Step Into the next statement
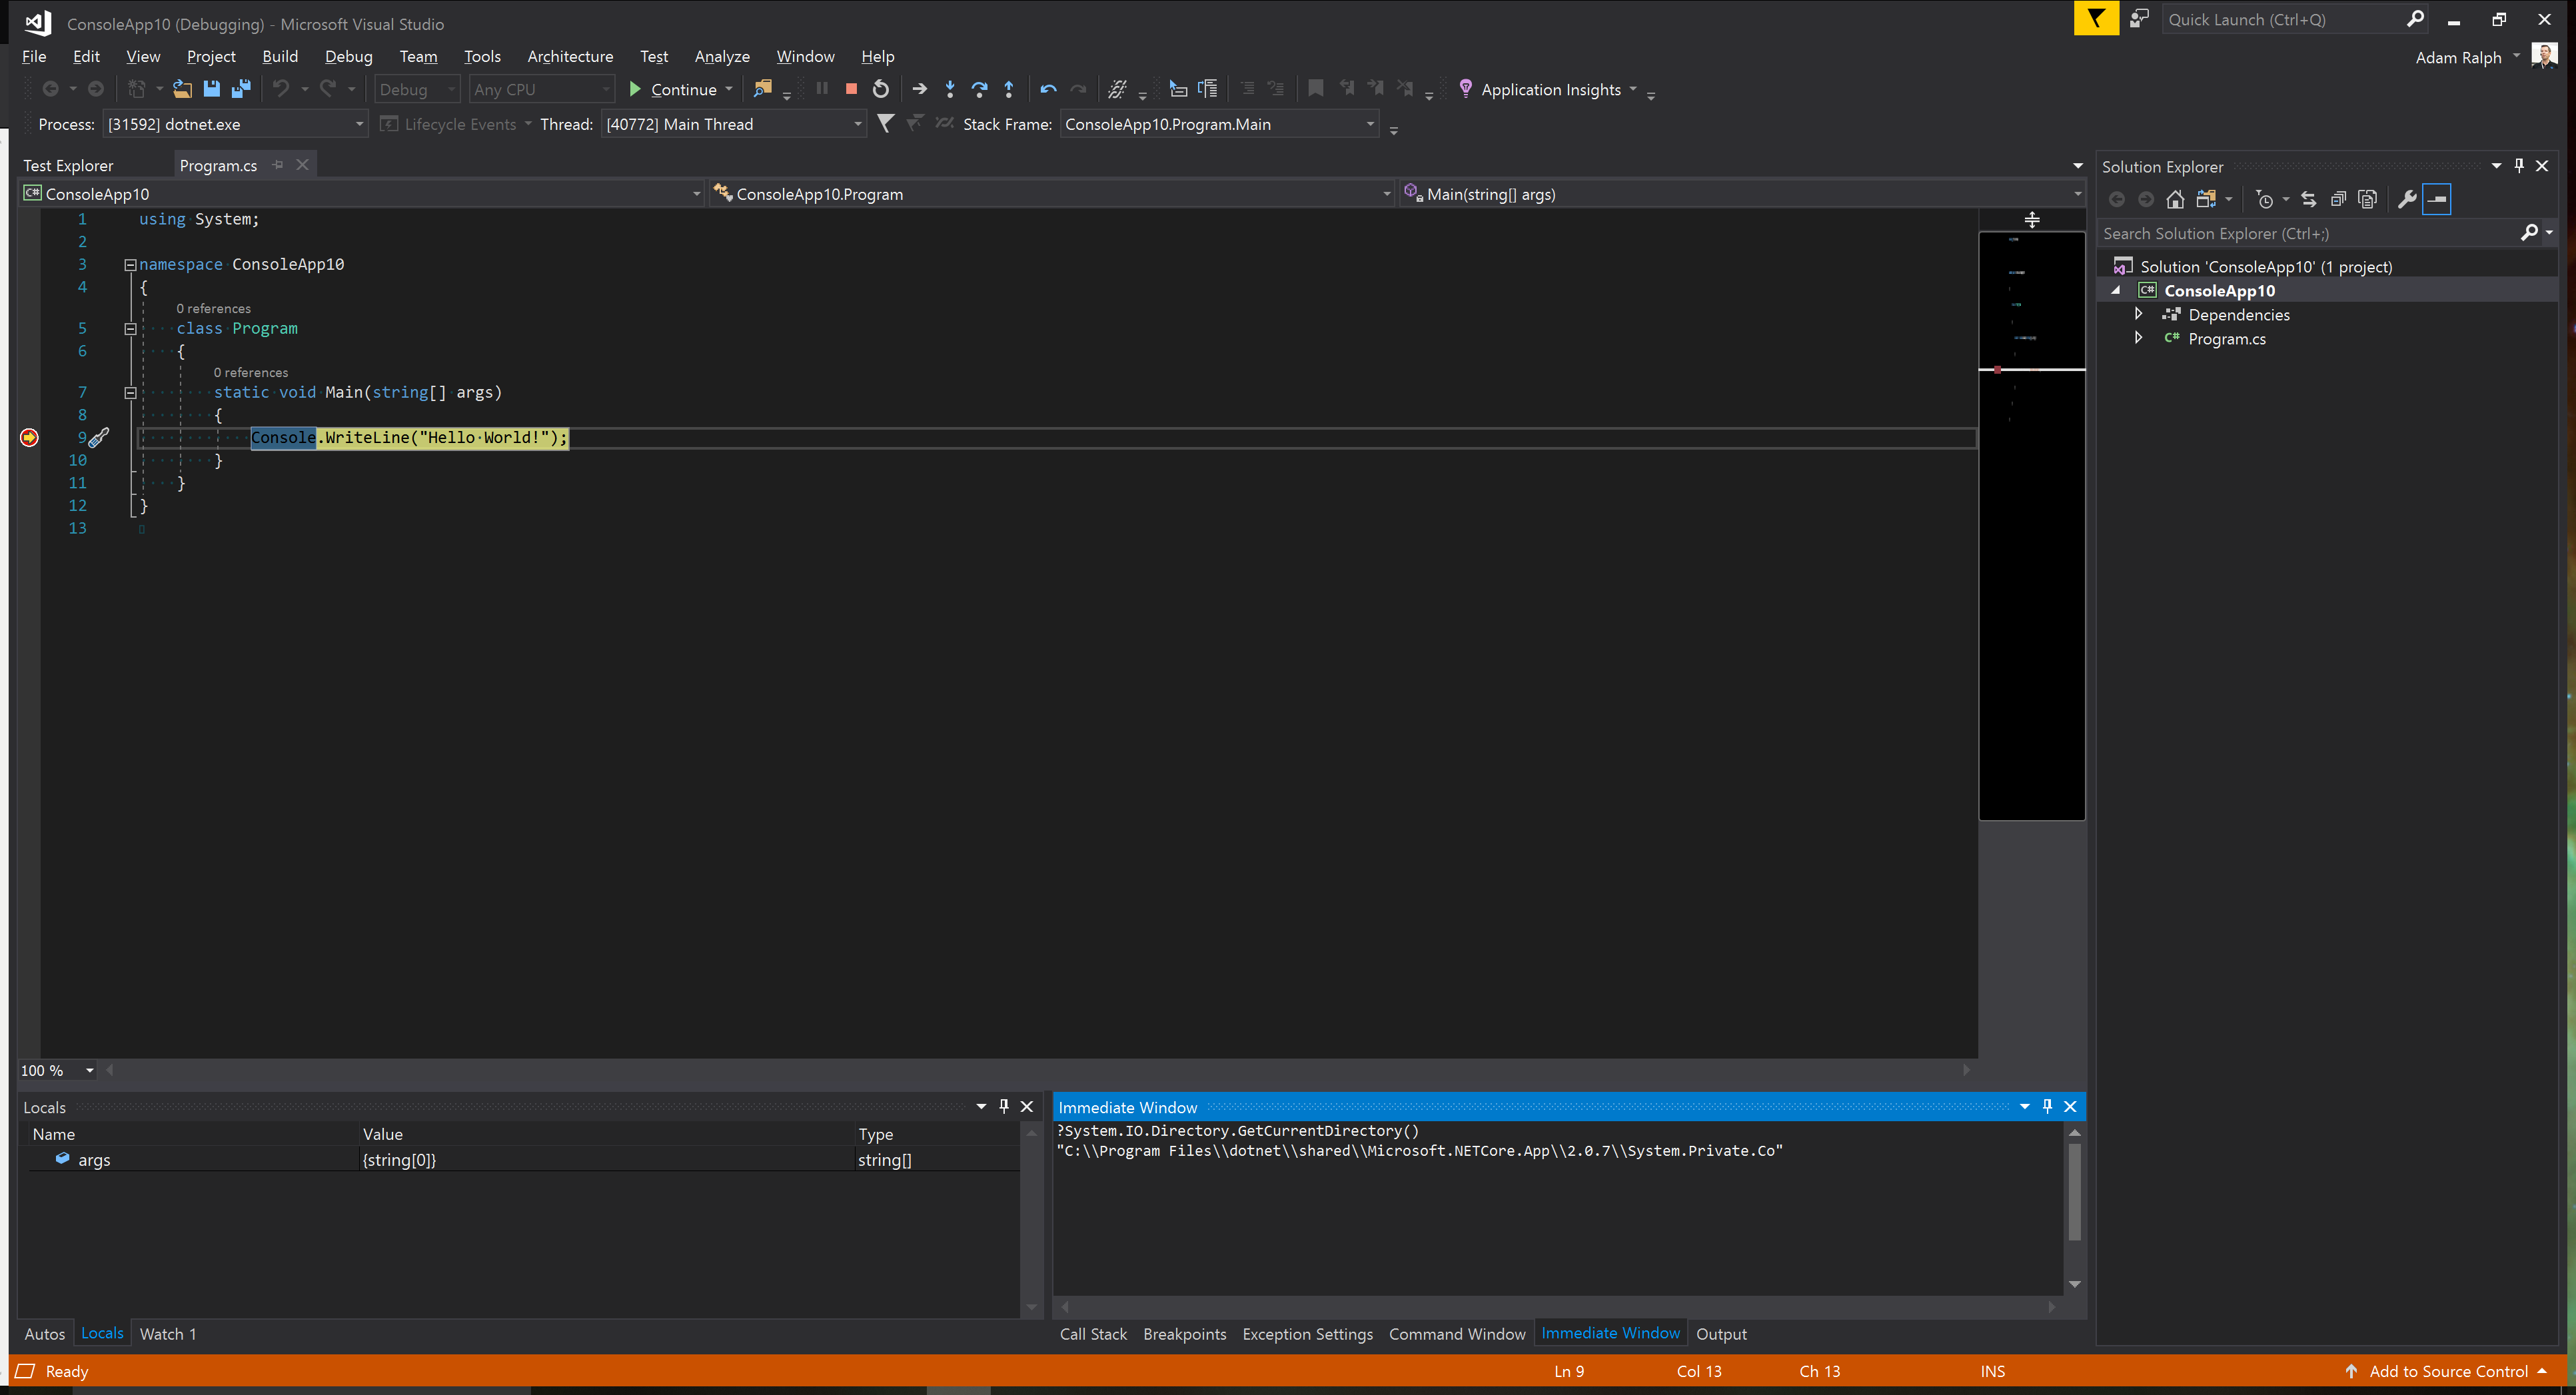This screenshot has height=1395, width=2576. pyautogui.click(x=949, y=89)
